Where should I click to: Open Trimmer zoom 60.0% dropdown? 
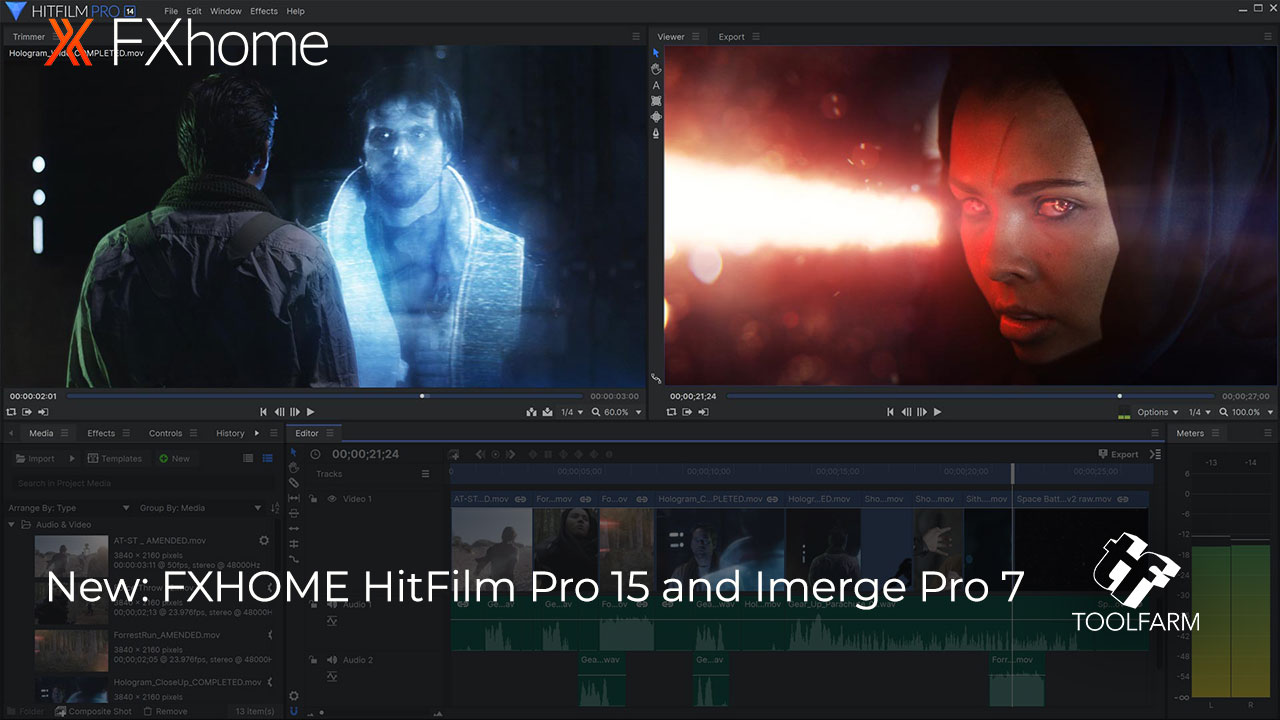coord(618,412)
